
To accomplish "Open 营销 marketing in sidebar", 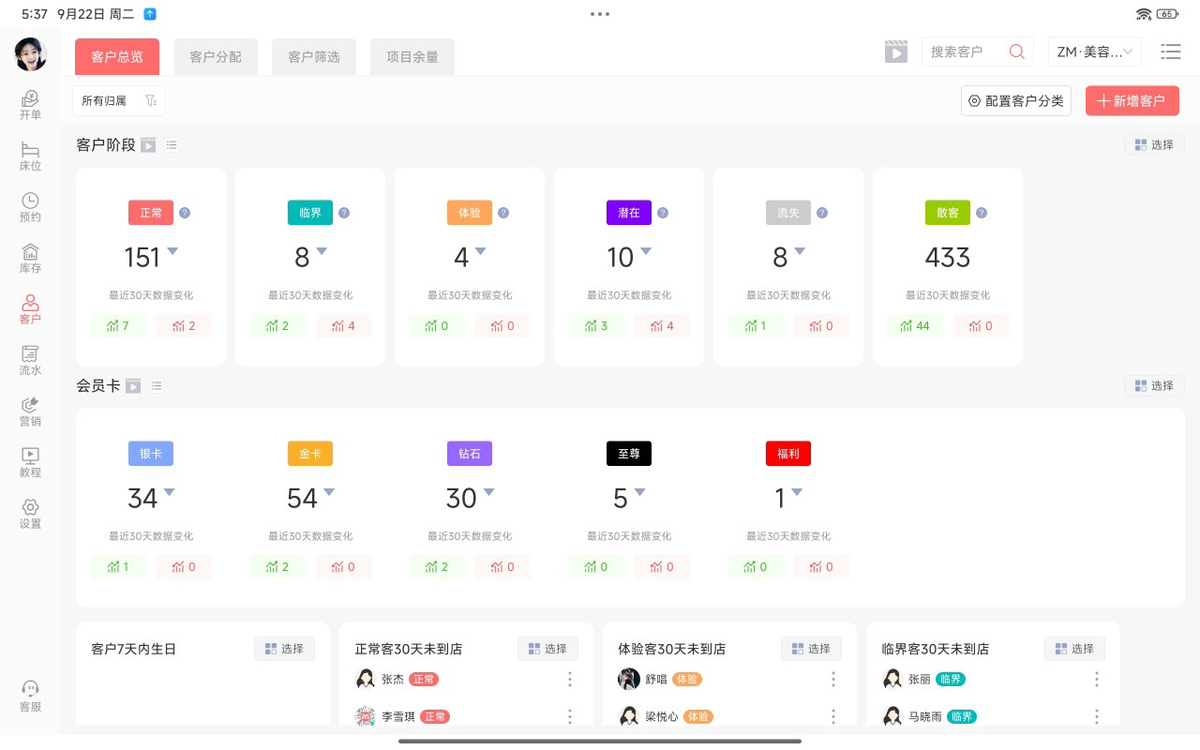I will pos(30,411).
